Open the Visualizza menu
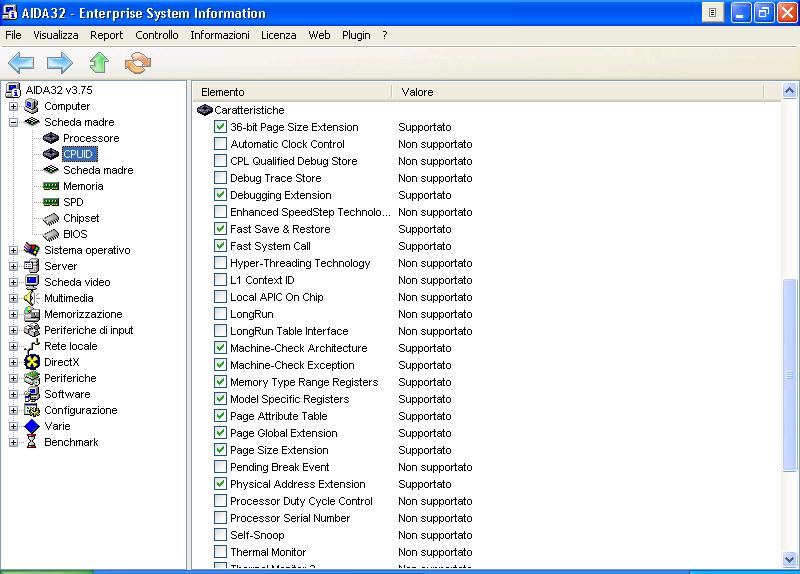Viewport: 800px width, 574px height. coord(56,35)
